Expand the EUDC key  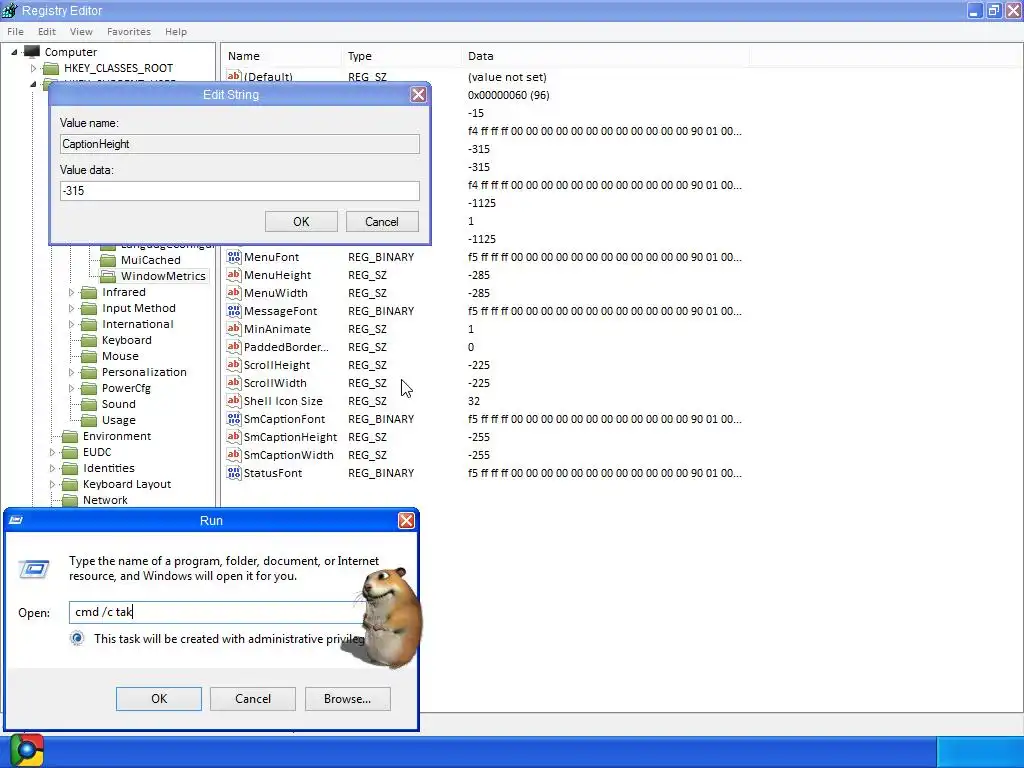click(x=52, y=452)
